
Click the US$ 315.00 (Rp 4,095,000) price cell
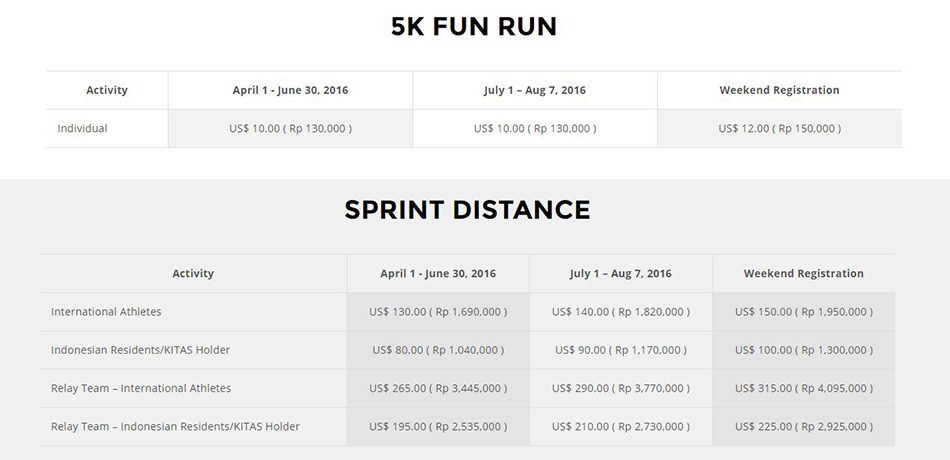tap(803, 388)
